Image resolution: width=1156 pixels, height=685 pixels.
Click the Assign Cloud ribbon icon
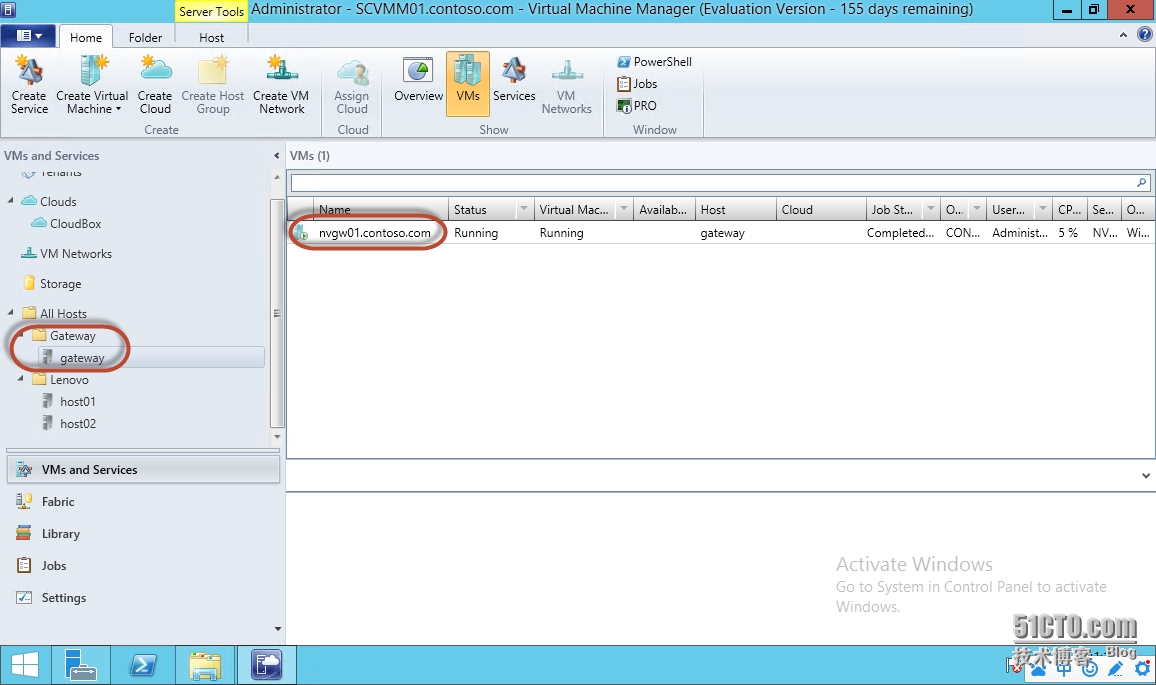pos(352,84)
